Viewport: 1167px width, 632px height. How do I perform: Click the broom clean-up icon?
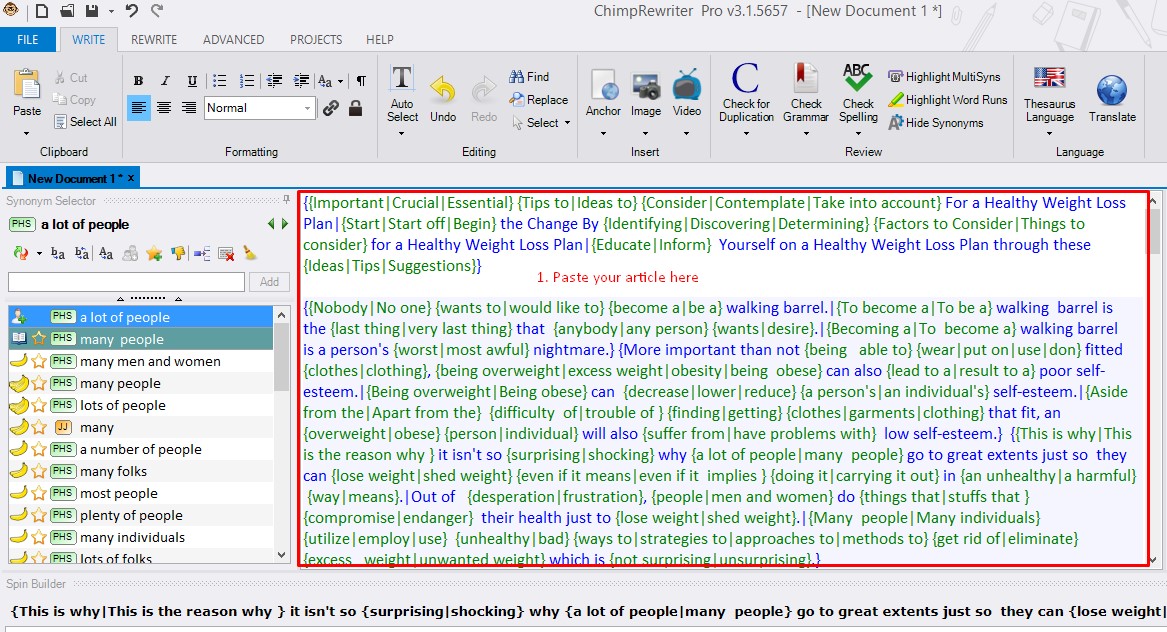[x=250, y=254]
